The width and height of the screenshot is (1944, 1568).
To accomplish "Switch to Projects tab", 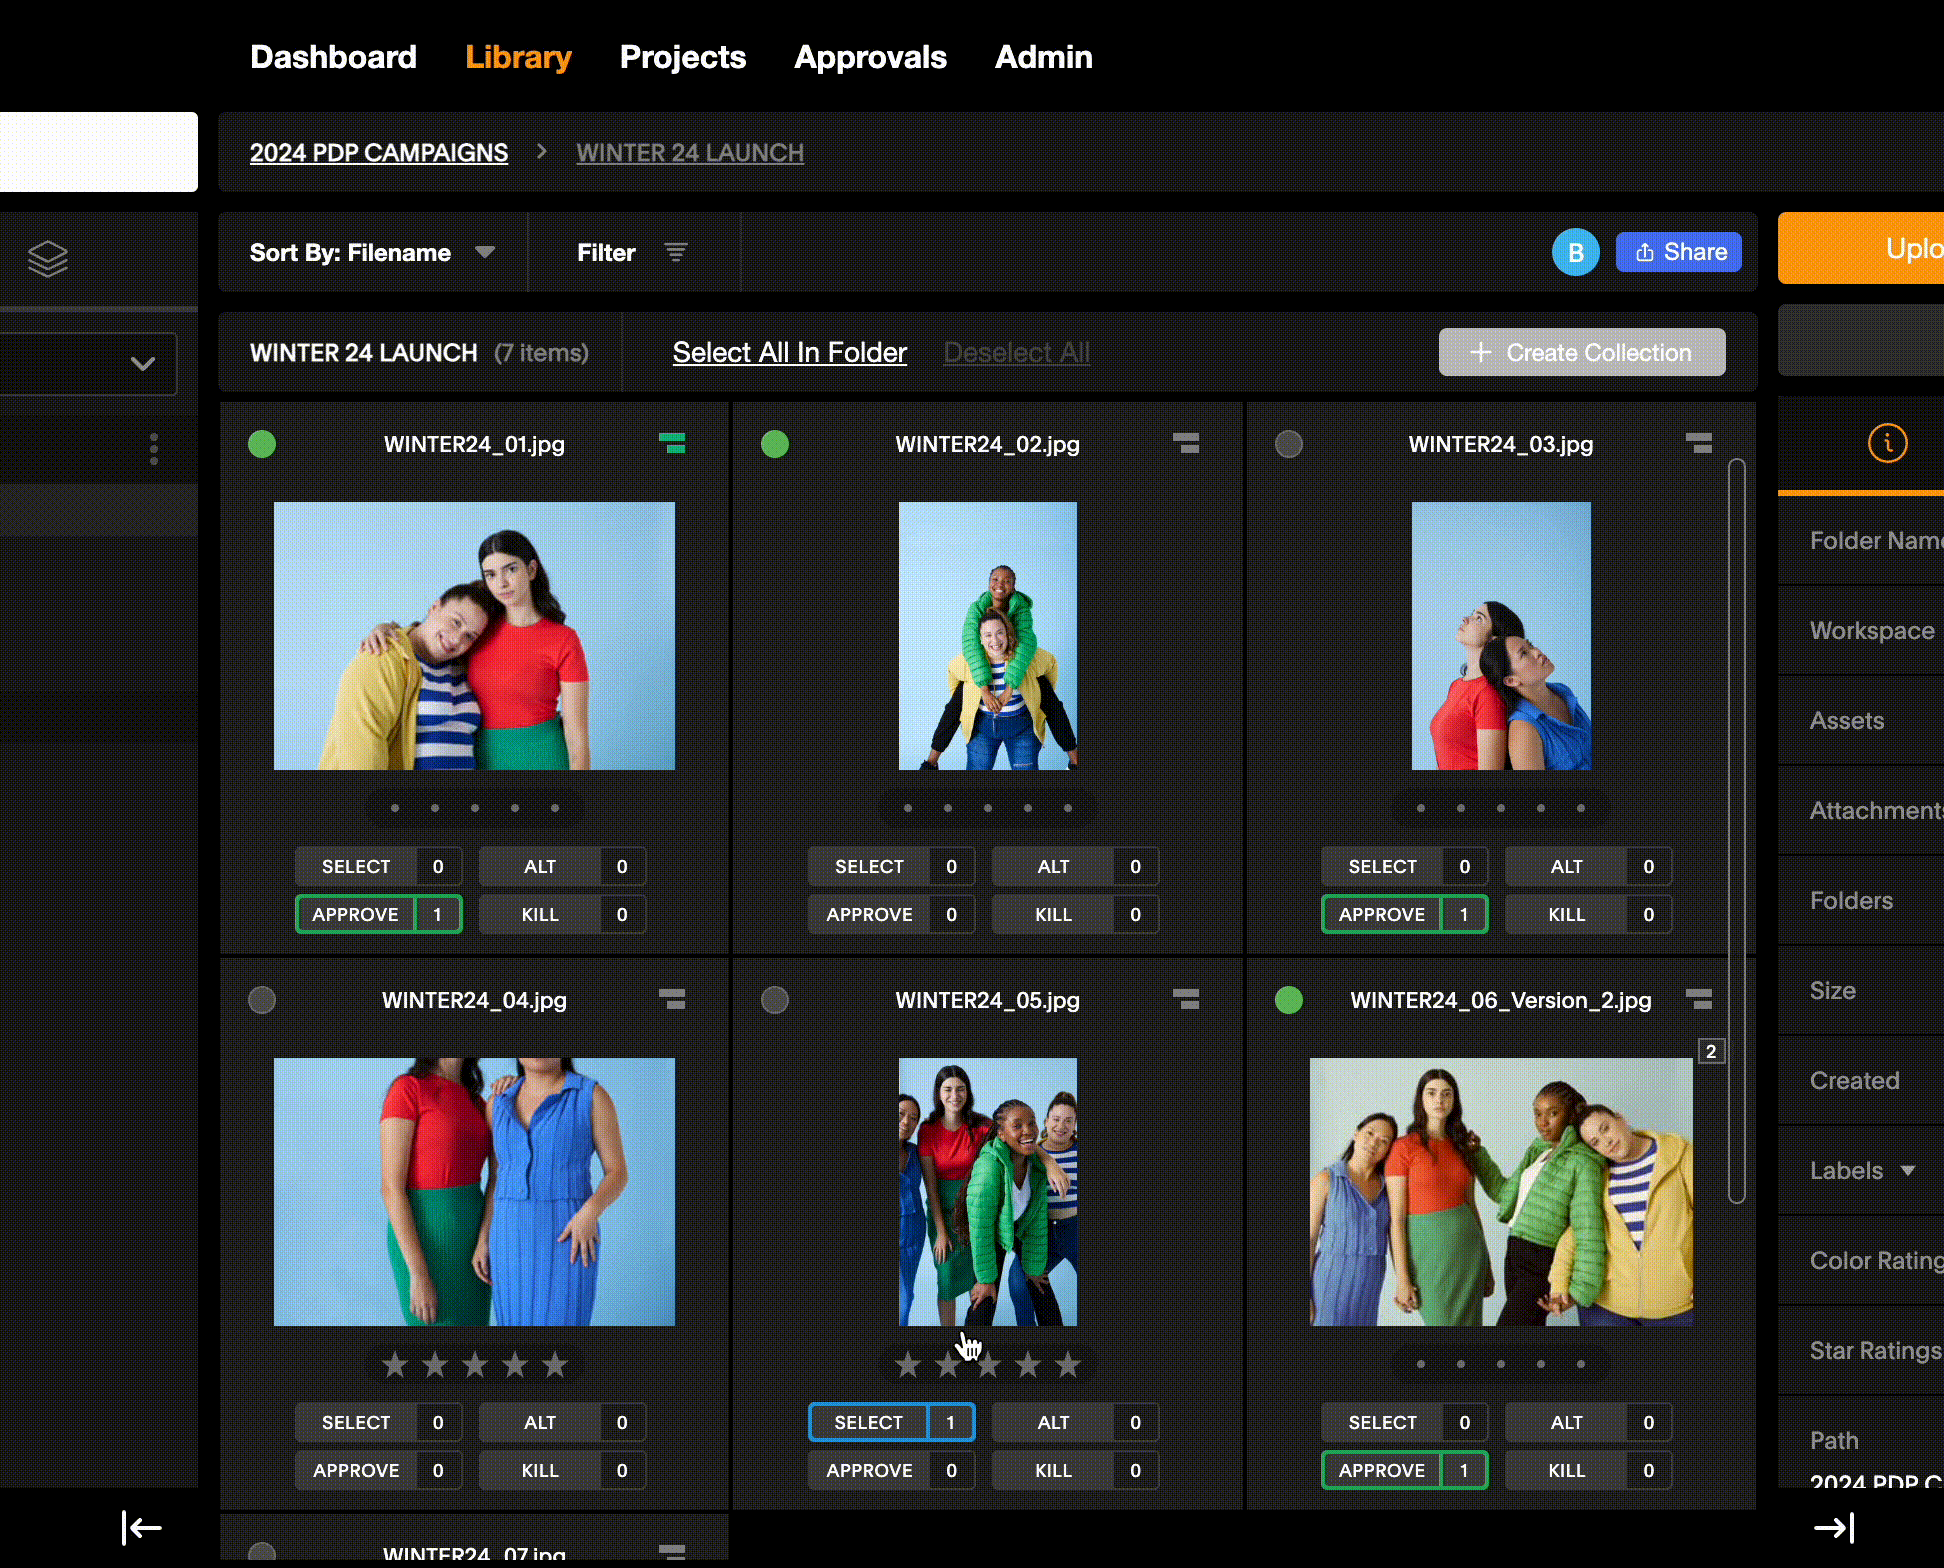I will (x=683, y=57).
